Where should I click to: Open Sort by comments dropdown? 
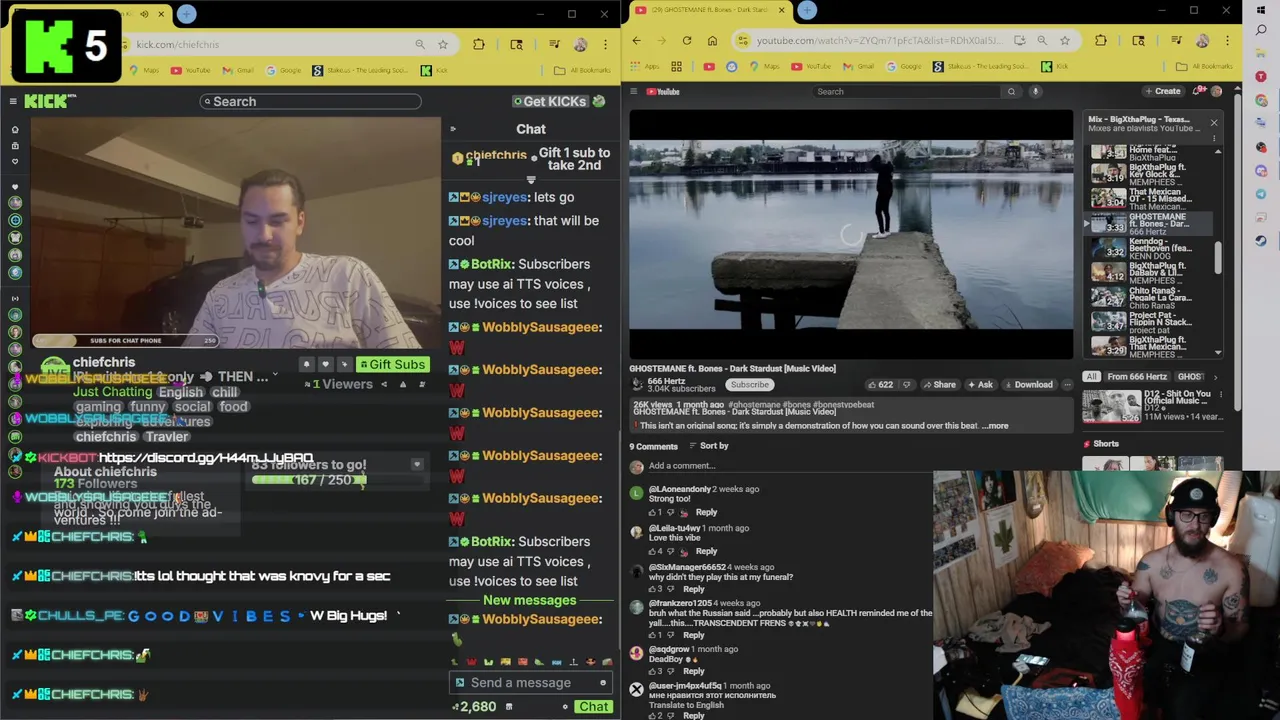pyautogui.click(x=707, y=446)
